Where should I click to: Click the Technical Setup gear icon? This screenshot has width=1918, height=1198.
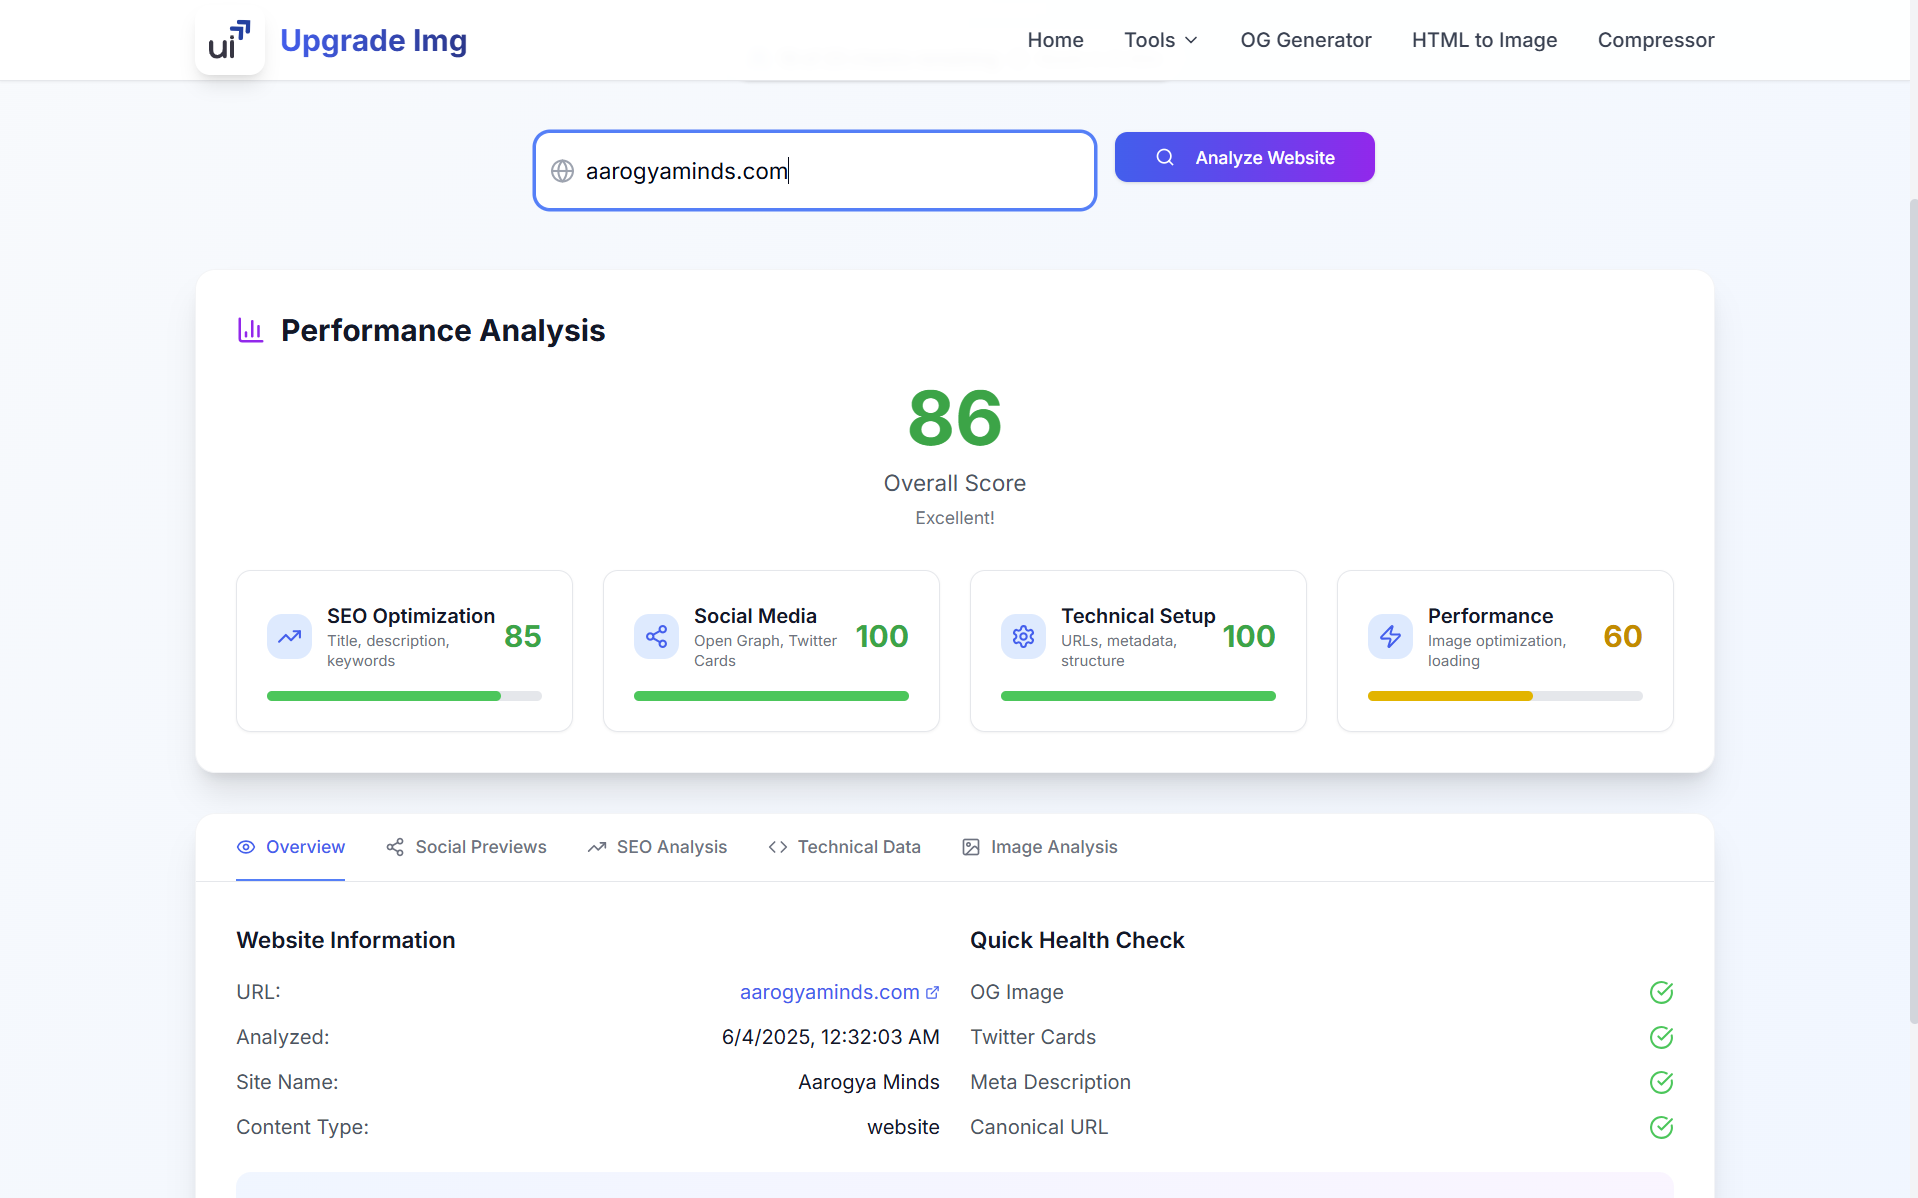click(1024, 636)
